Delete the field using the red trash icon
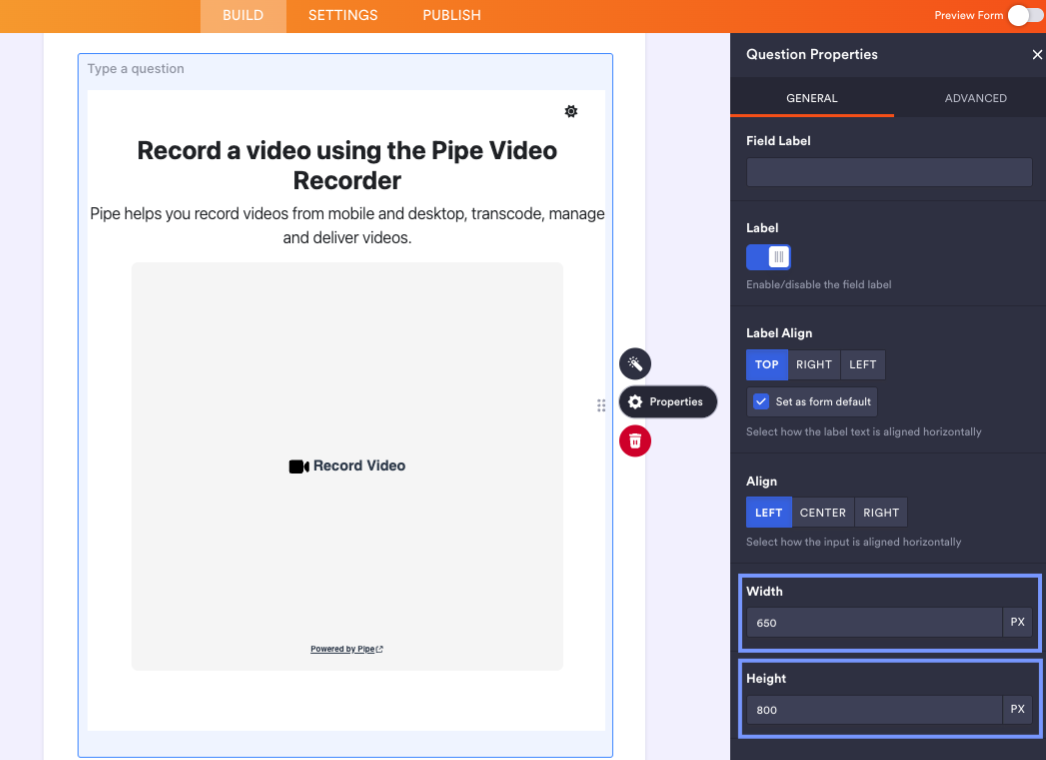 click(635, 441)
